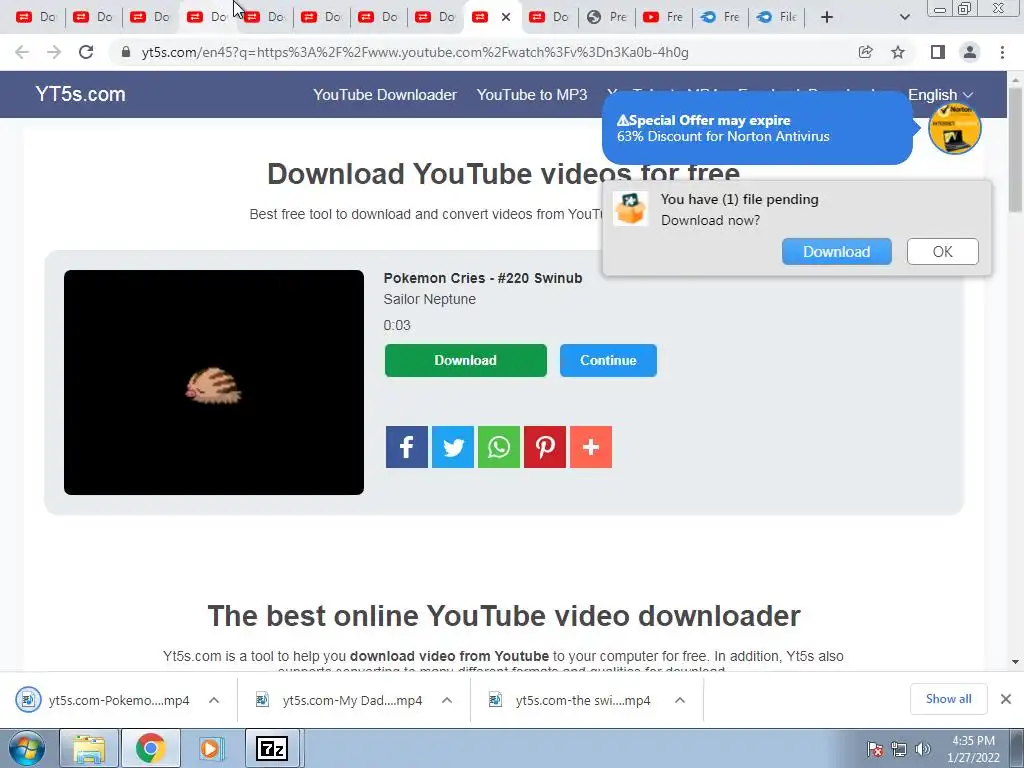1024x768 pixels.
Task: Open the tab search dropdown arrow
Action: point(904,17)
